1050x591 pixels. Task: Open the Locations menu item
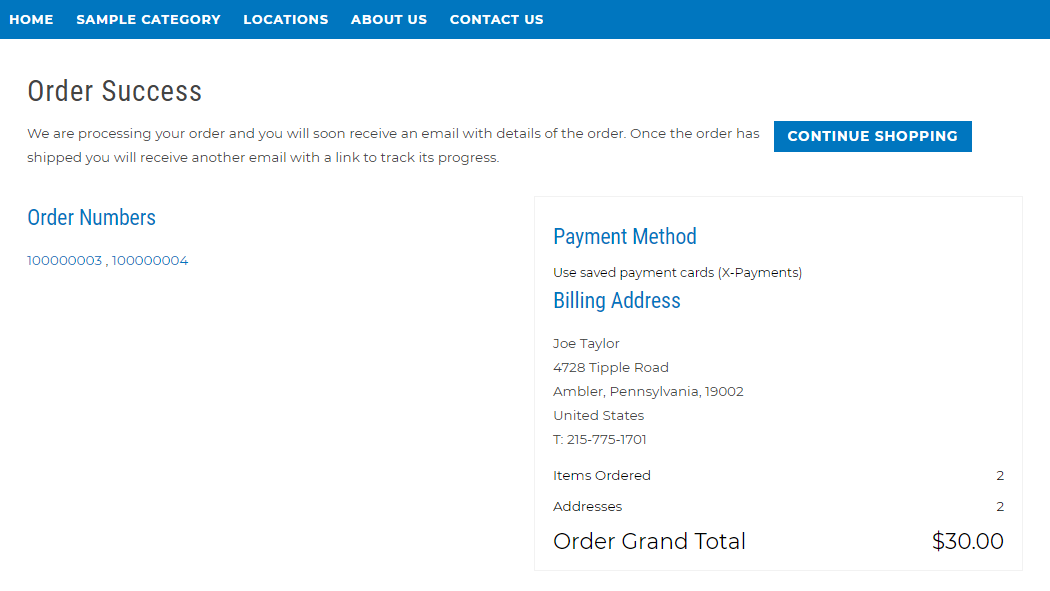286,19
